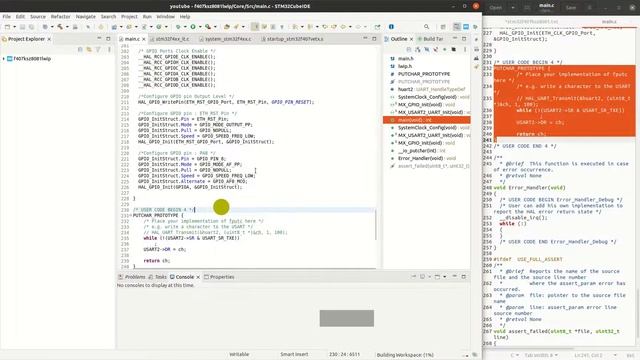Open the Refactor menu
This screenshot has width=640, height=360.
pos(60,17)
